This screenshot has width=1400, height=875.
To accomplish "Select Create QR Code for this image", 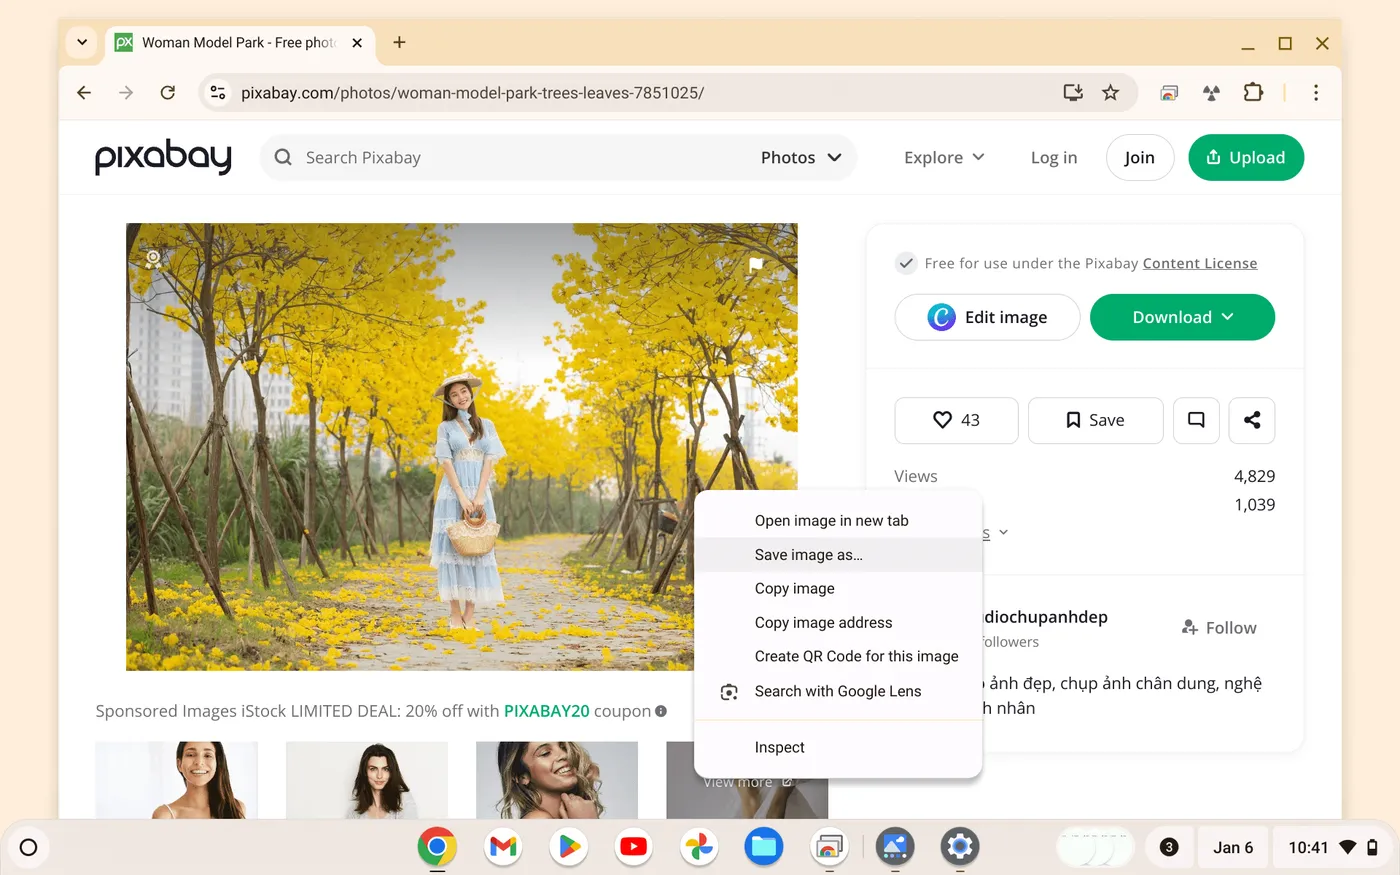I will tap(838, 657).
